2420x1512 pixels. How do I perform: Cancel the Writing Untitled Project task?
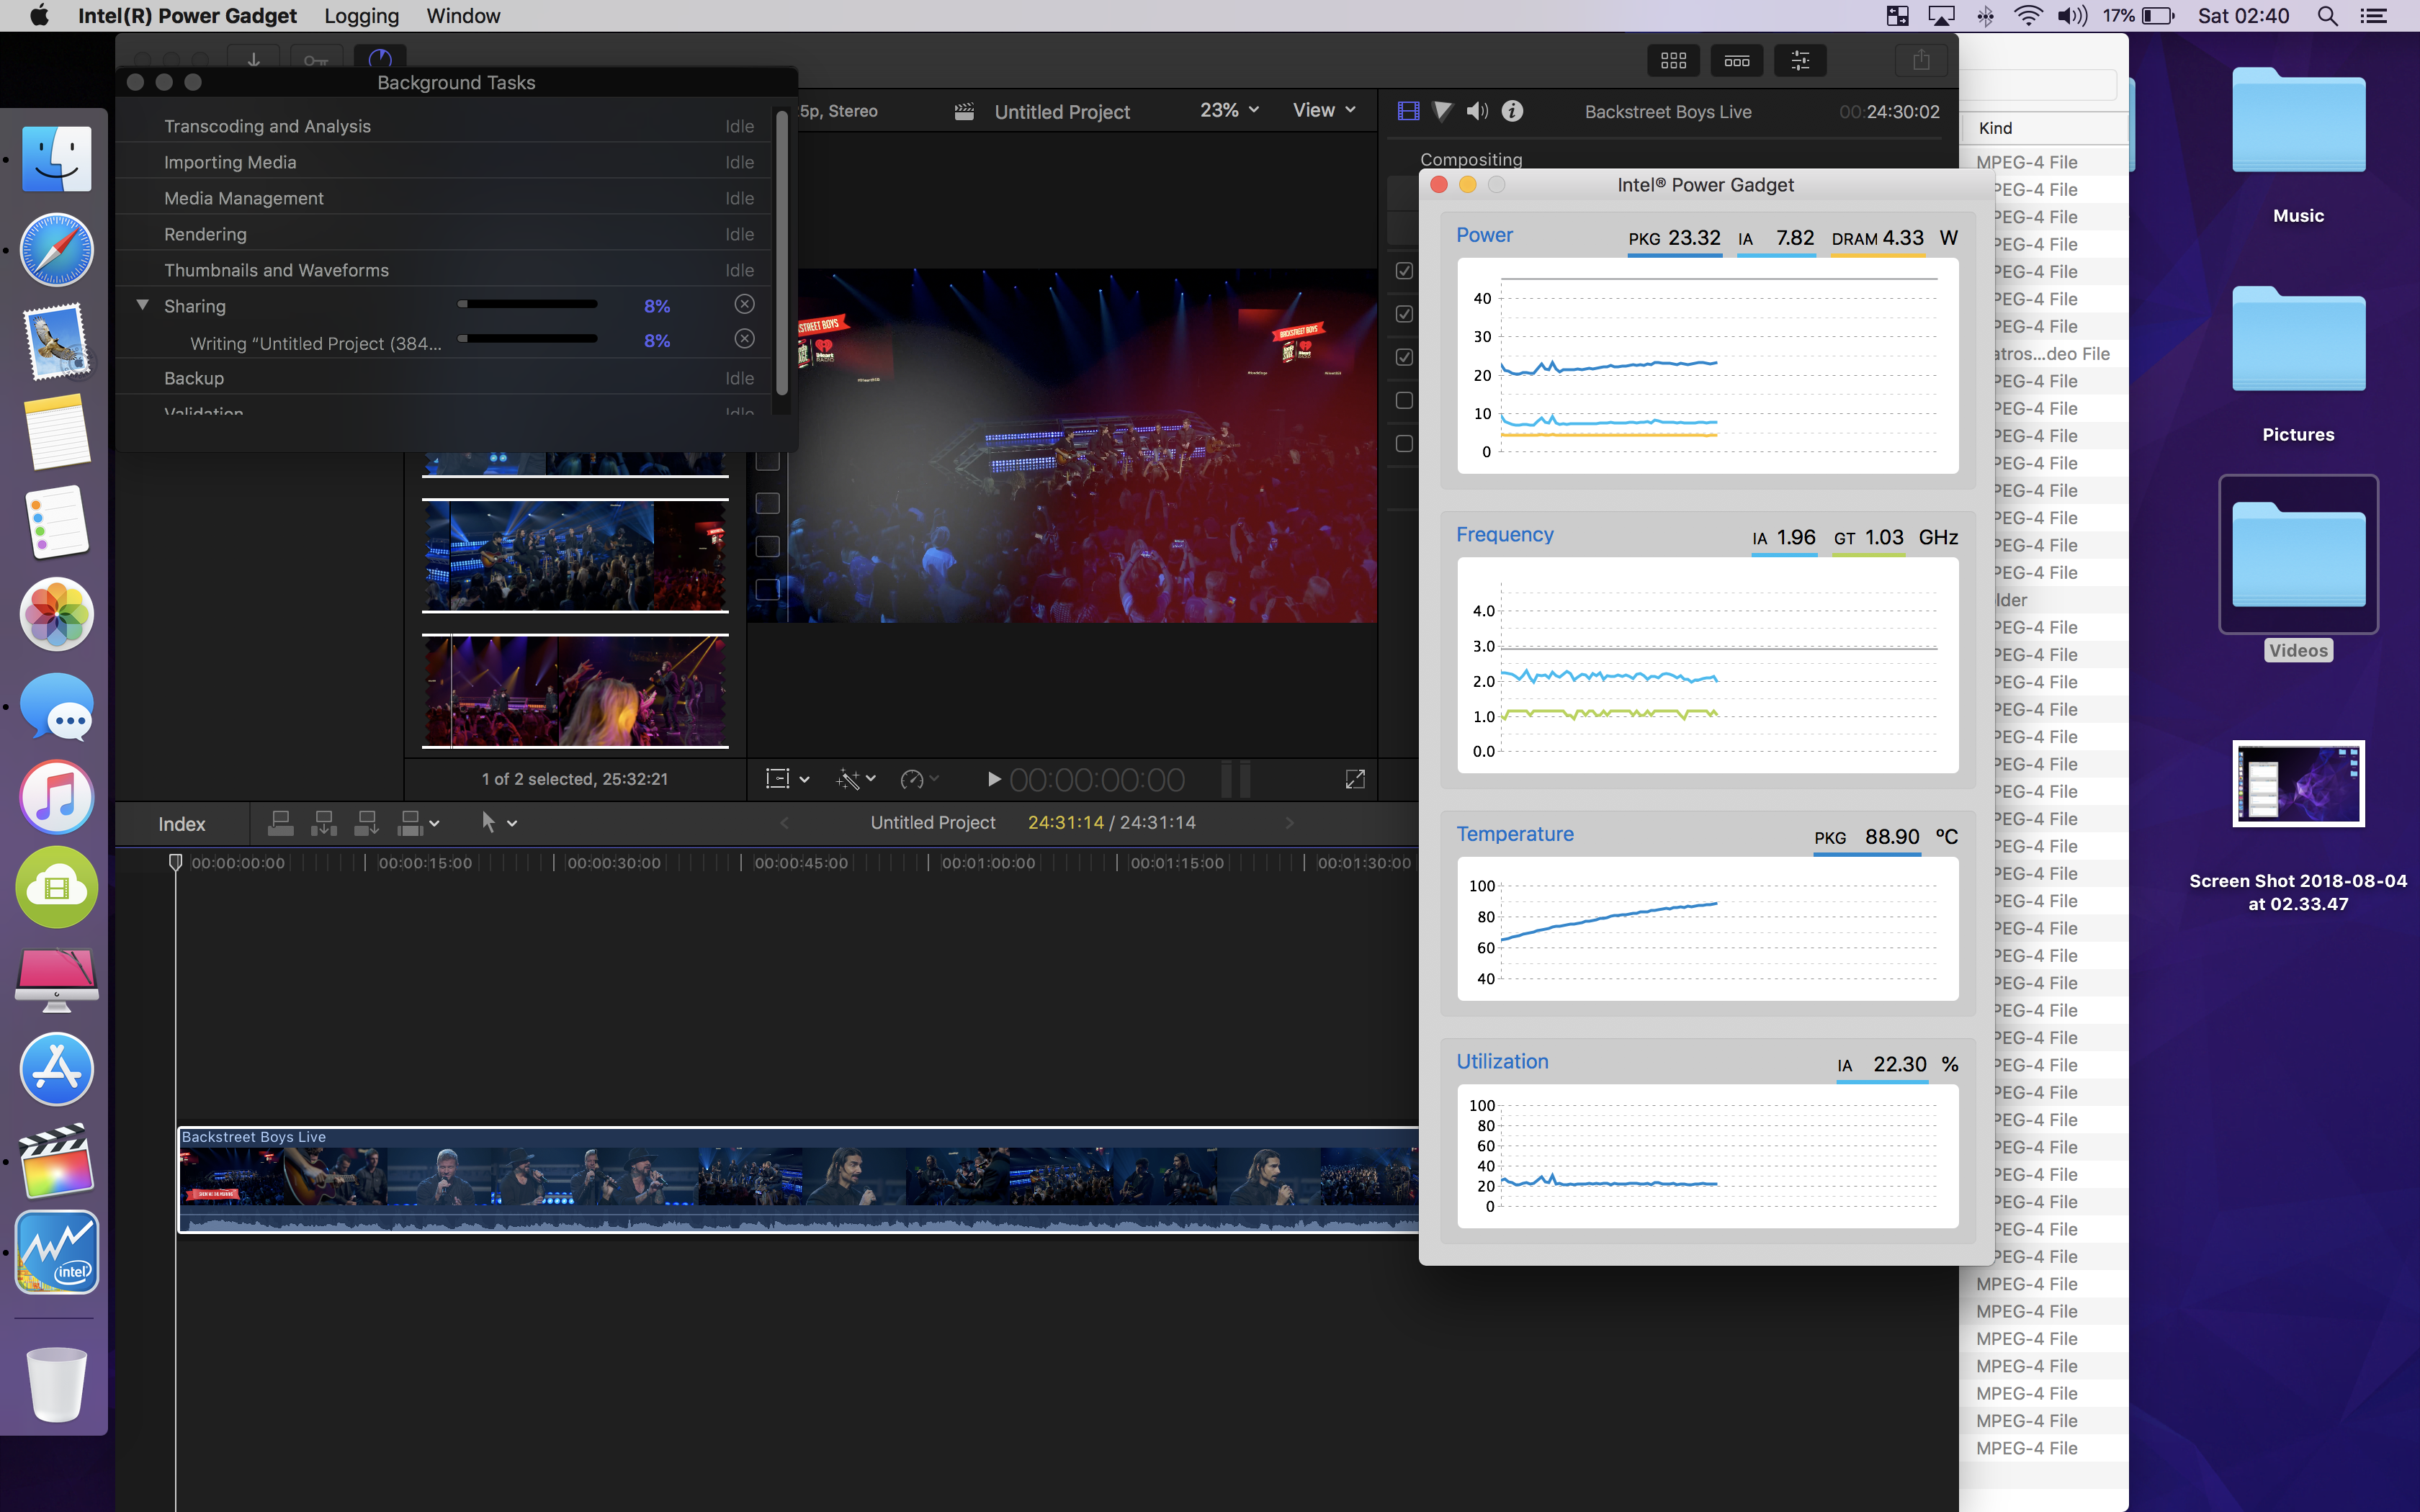click(x=744, y=339)
